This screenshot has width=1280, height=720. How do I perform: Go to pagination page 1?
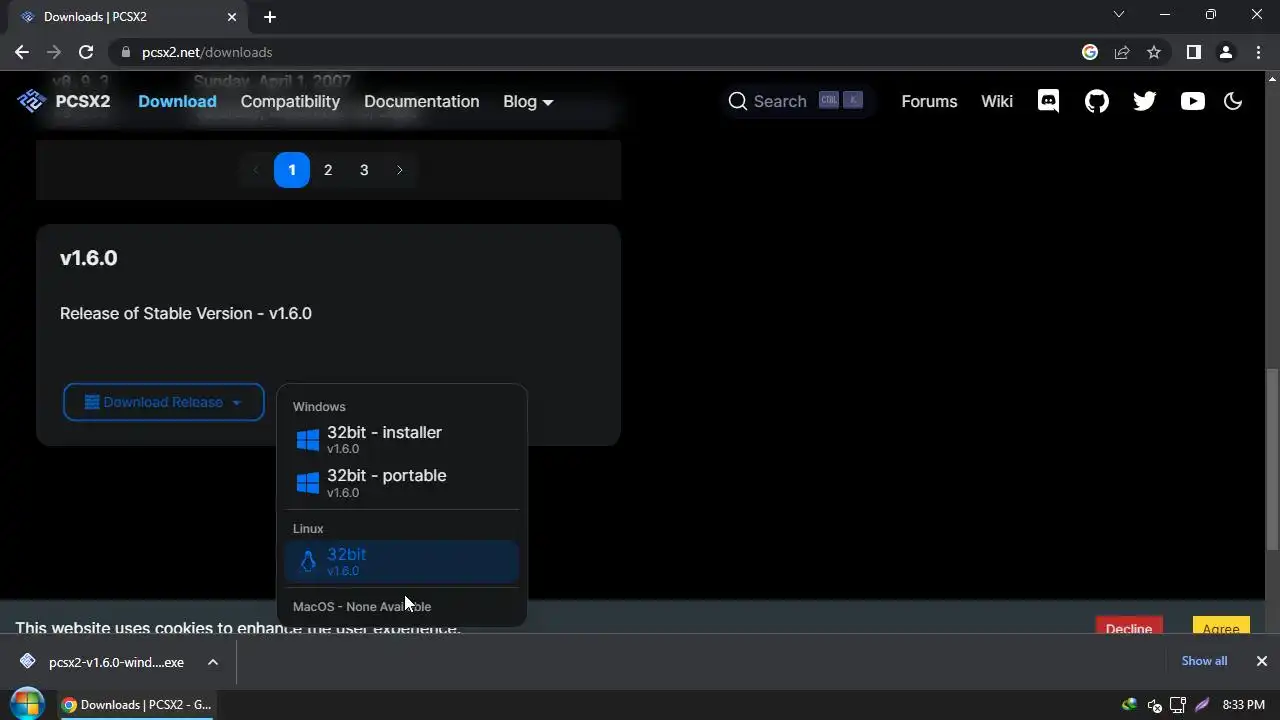(292, 170)
